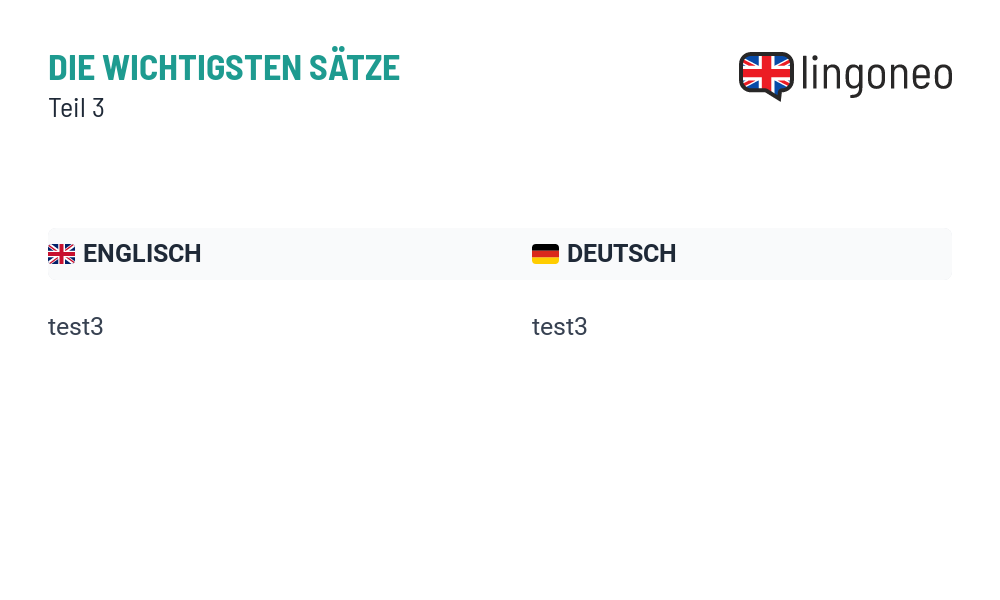Click the gold stripe of the German flag
Image resolution: width=1000 pixels, height=600 pixels.
click(545, 260)
